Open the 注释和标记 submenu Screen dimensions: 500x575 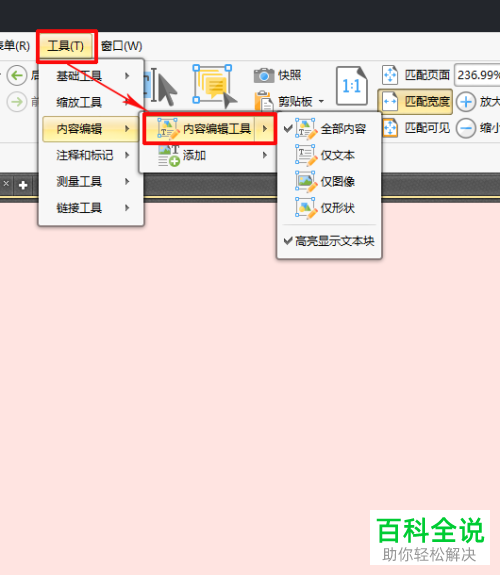click(x=91, y=155)
